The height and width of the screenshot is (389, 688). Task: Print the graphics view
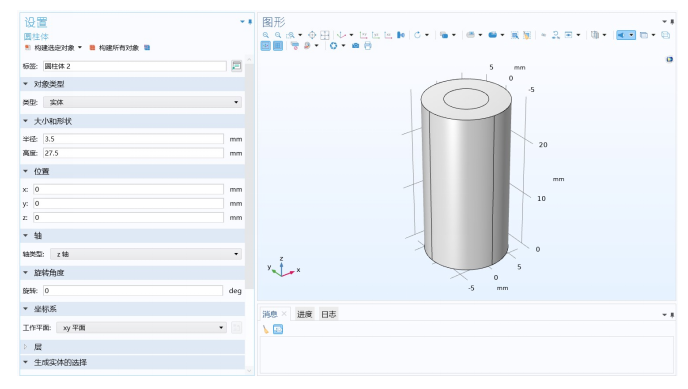(x=368, y=46)
